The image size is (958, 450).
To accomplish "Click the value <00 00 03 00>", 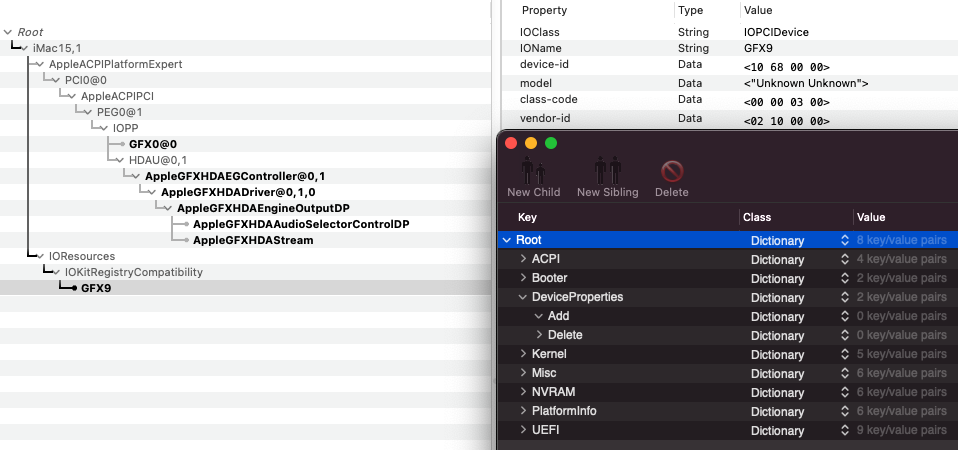I will tap(787, 103).
